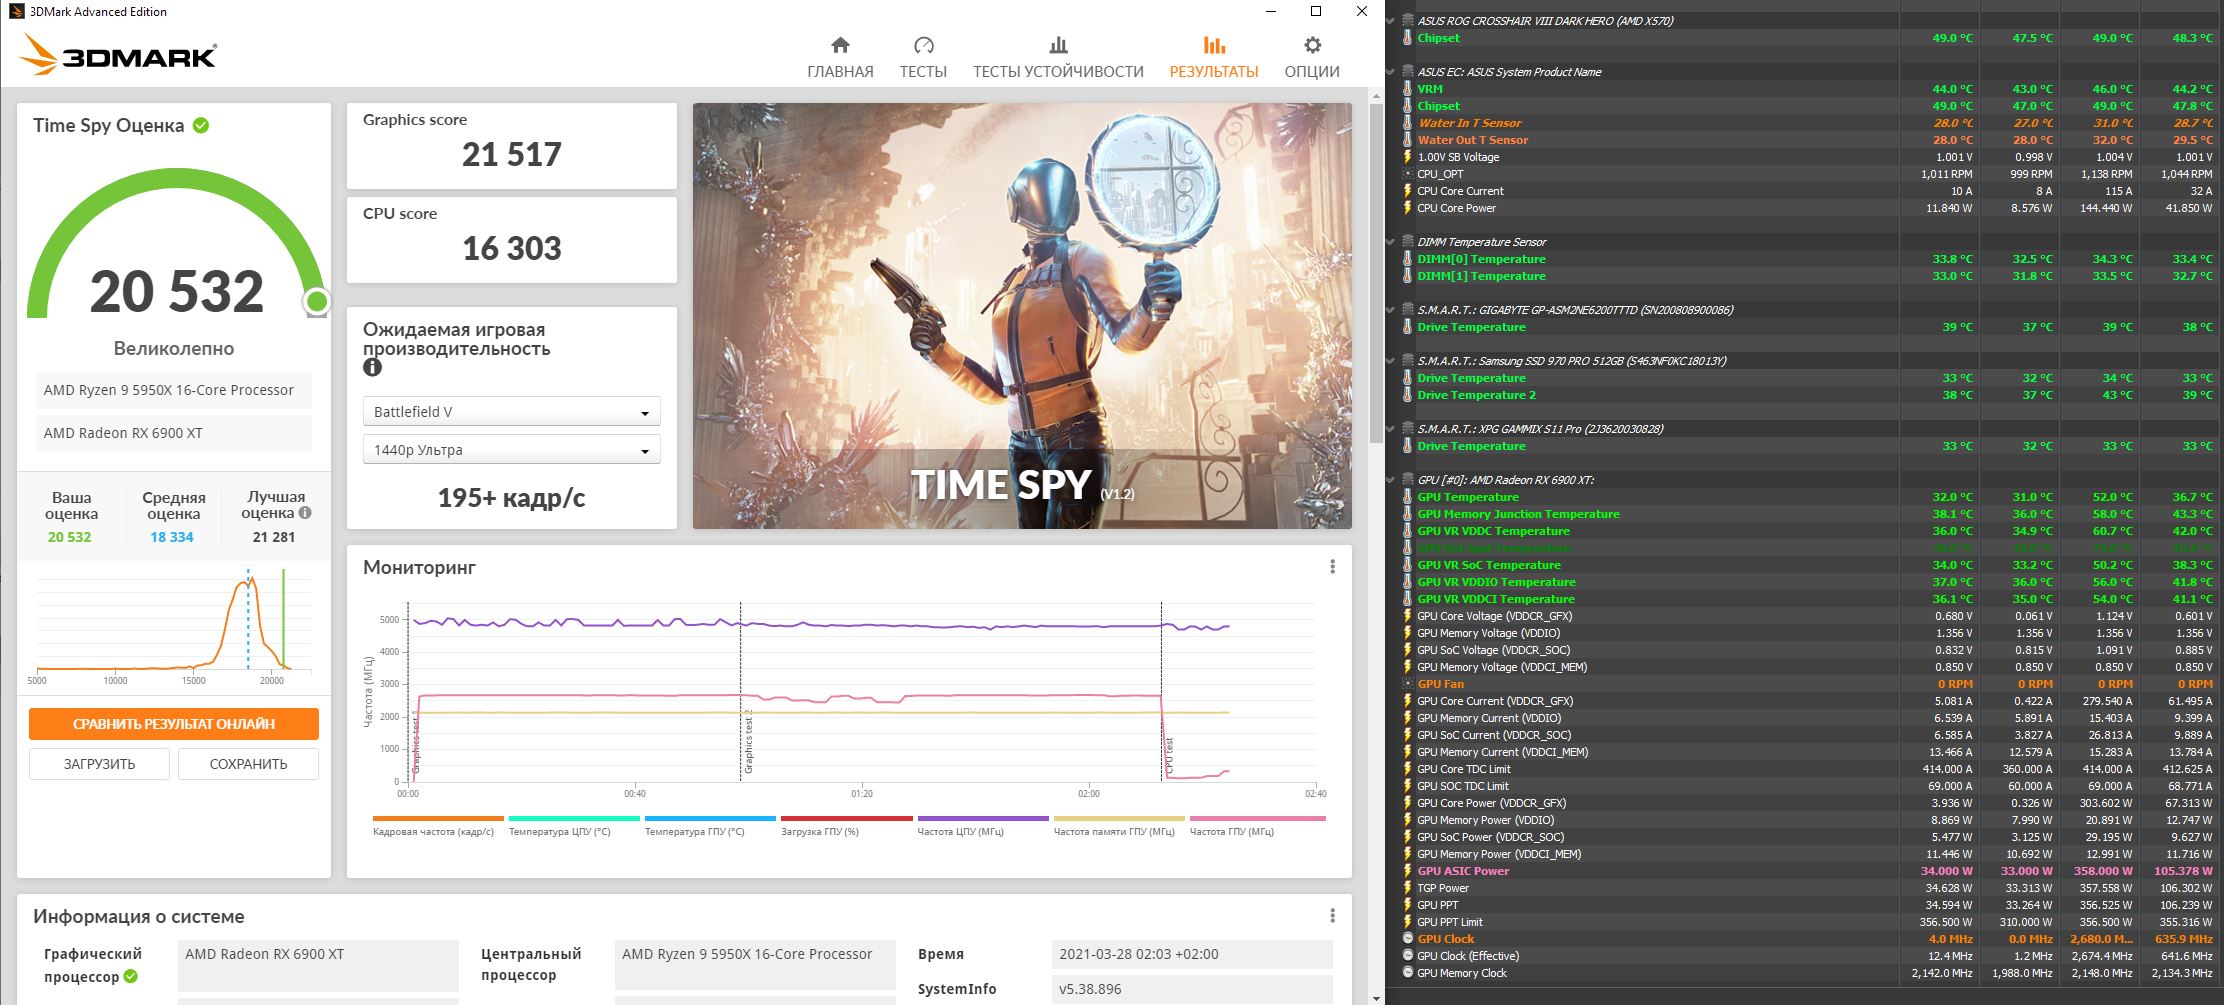
Task: Open the Battlefield V game dropdown
Action: 511,412
